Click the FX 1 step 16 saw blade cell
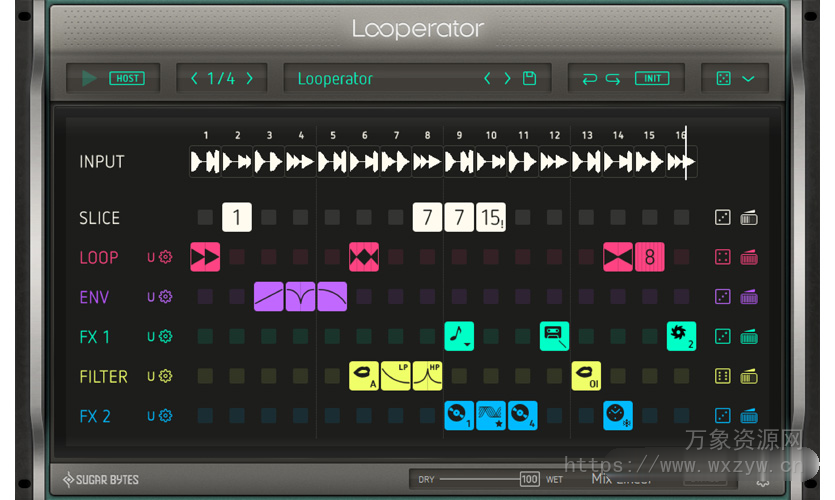Viewport: 835px width, 500px height. point(682,336)
